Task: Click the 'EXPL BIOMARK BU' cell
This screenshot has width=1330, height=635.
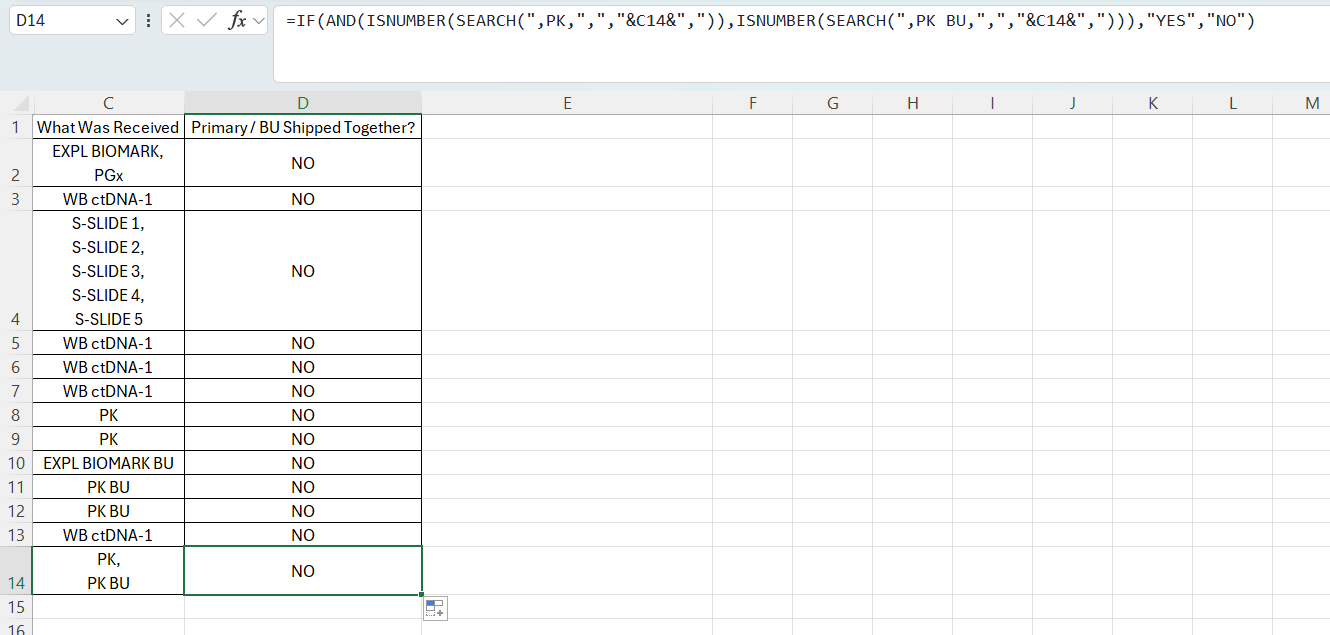Action: point(108,463)
